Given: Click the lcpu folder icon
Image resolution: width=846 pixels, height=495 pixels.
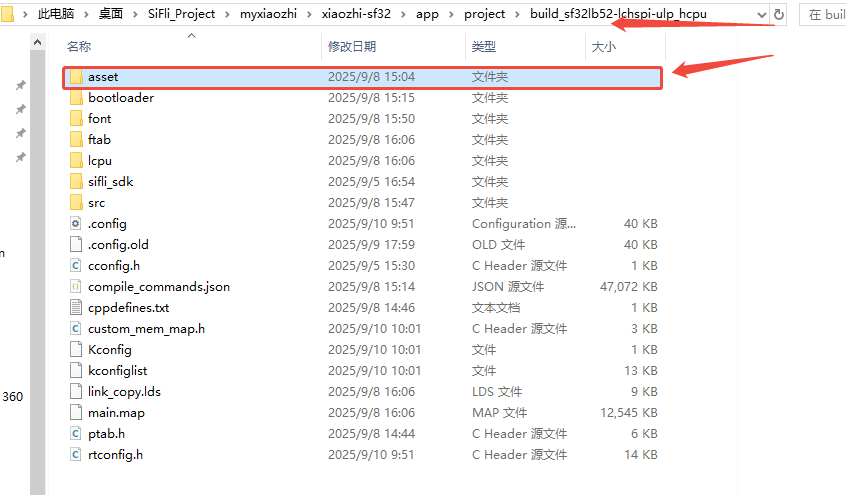Looking at the screenshot, I should pyautogui.click(x=76, y=161).
